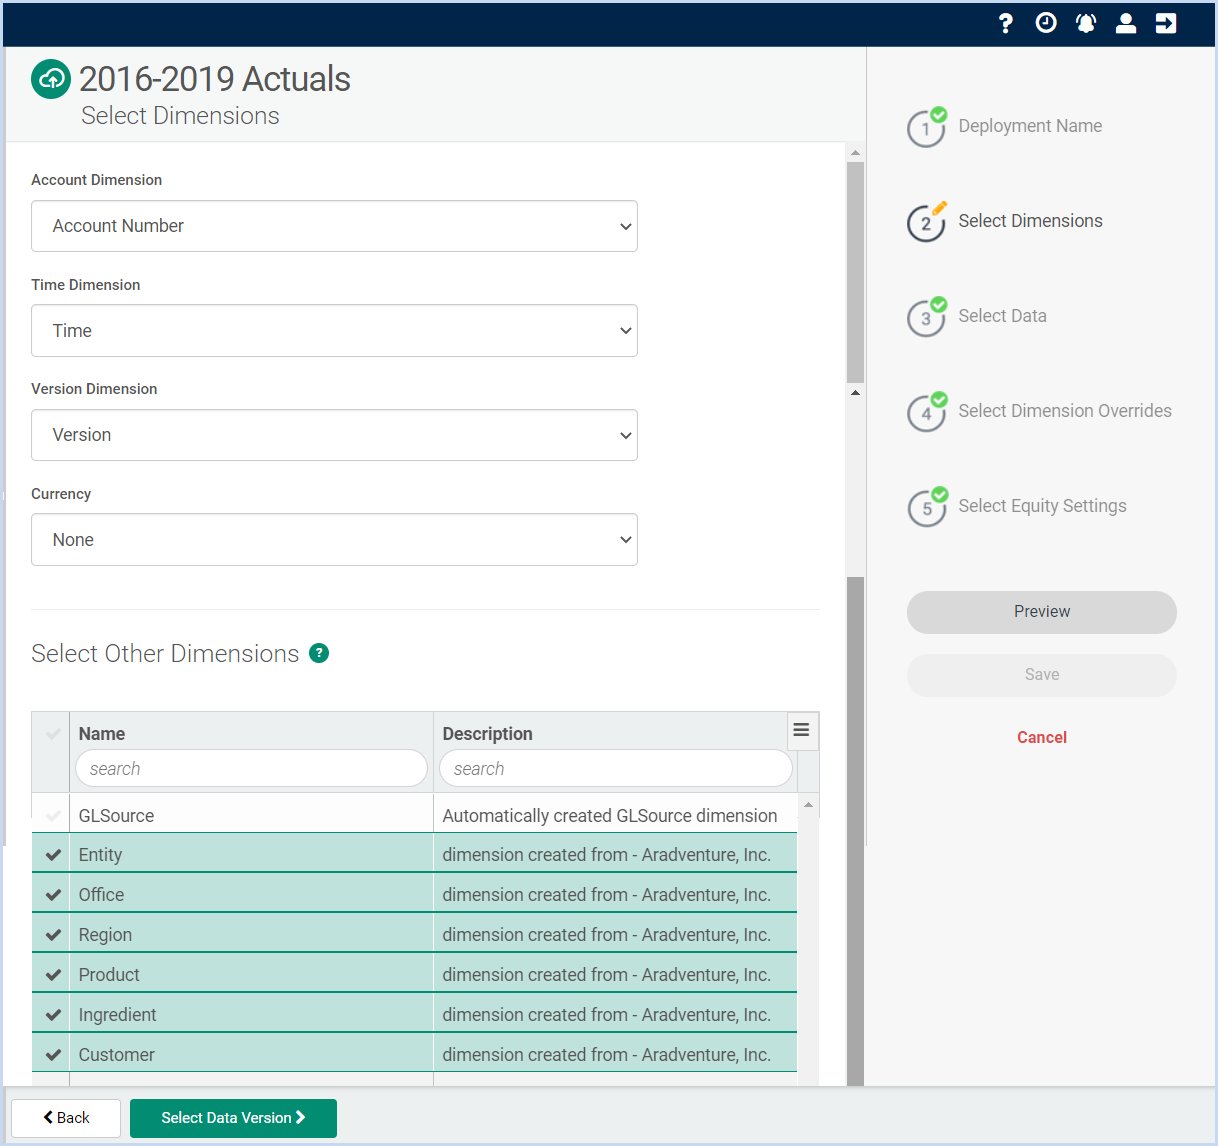Select the Product name cell
Viewport: 1218px width, 1146px height.
coord(251,974)
